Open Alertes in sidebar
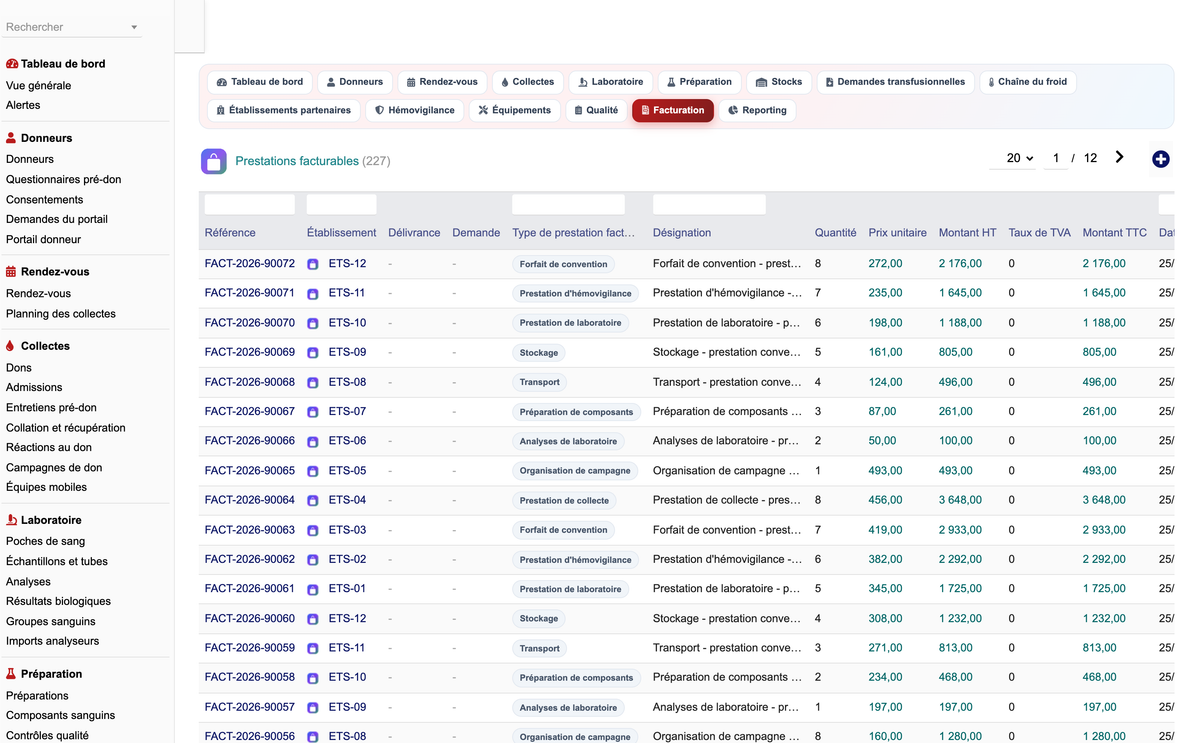The width and height of the screenshot is (1200, 743). coord(23,105)
